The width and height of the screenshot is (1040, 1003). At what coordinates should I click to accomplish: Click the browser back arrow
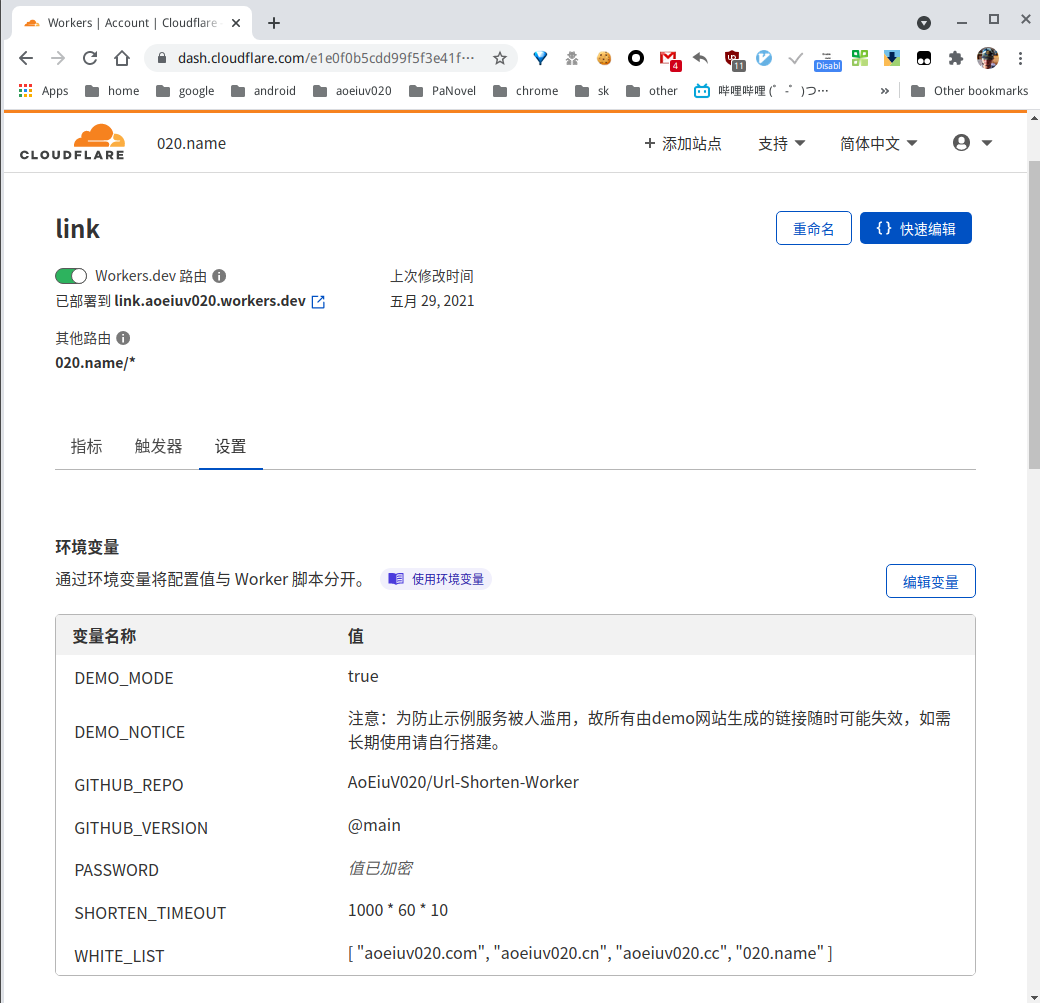click(x=26, y=58)
